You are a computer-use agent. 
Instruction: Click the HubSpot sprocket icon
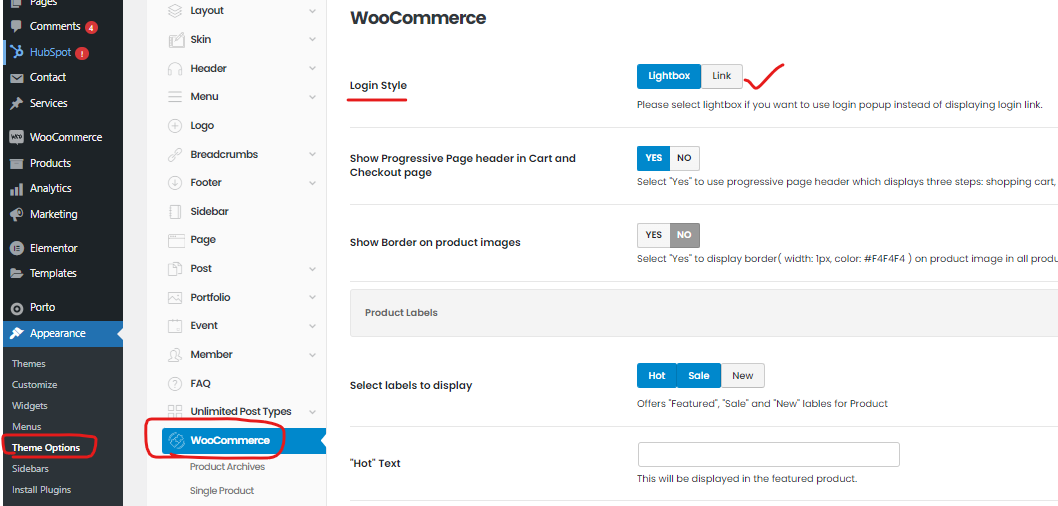pyautogui.click(x=17, y=52)
